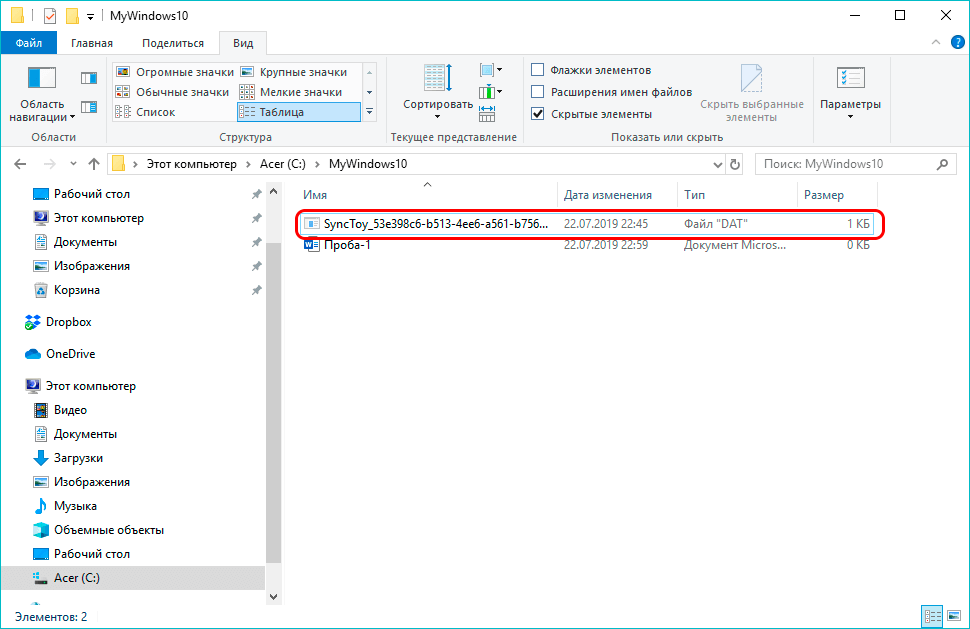Open the Файл (File) menu tab
970x629 pixels.
pos(29,43)
